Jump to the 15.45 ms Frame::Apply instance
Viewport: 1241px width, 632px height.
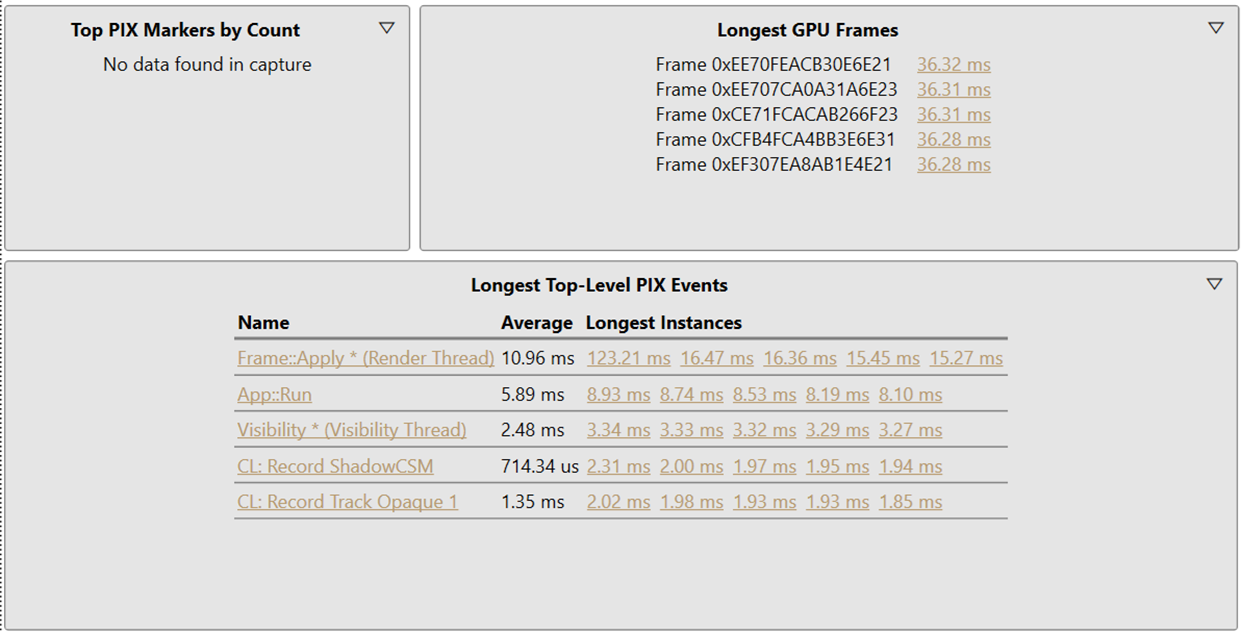tap(883, 358)
